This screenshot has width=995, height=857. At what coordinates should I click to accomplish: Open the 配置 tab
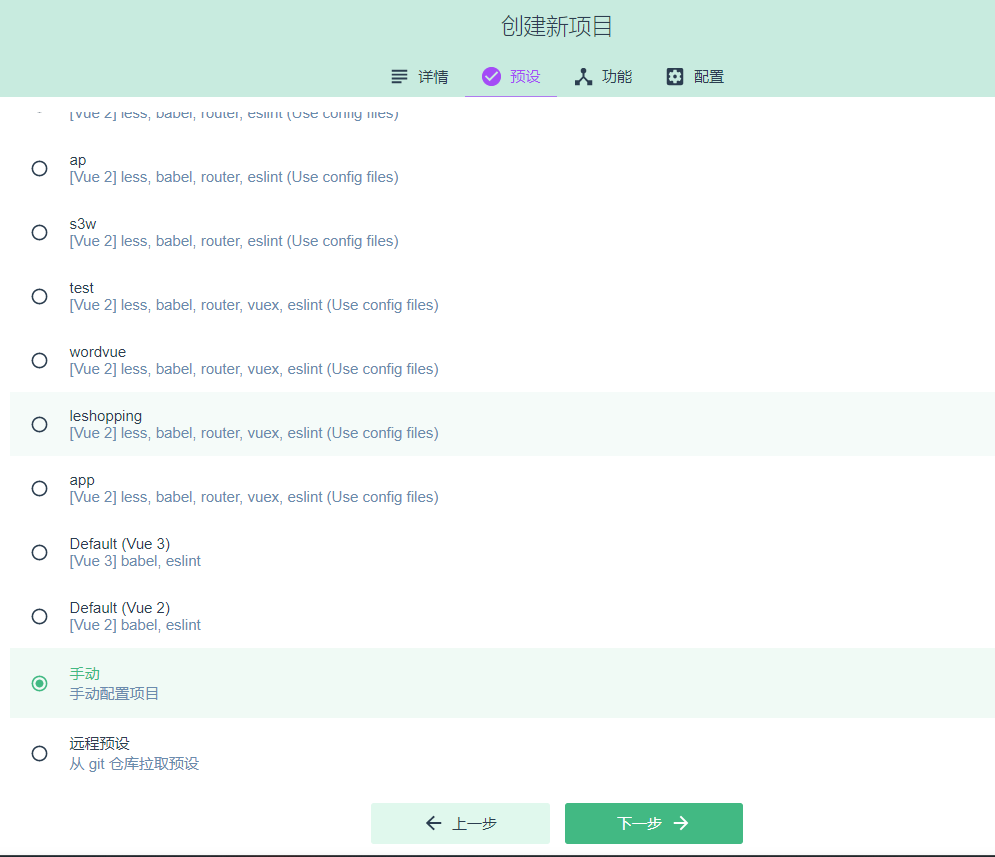tap(694, 76)
